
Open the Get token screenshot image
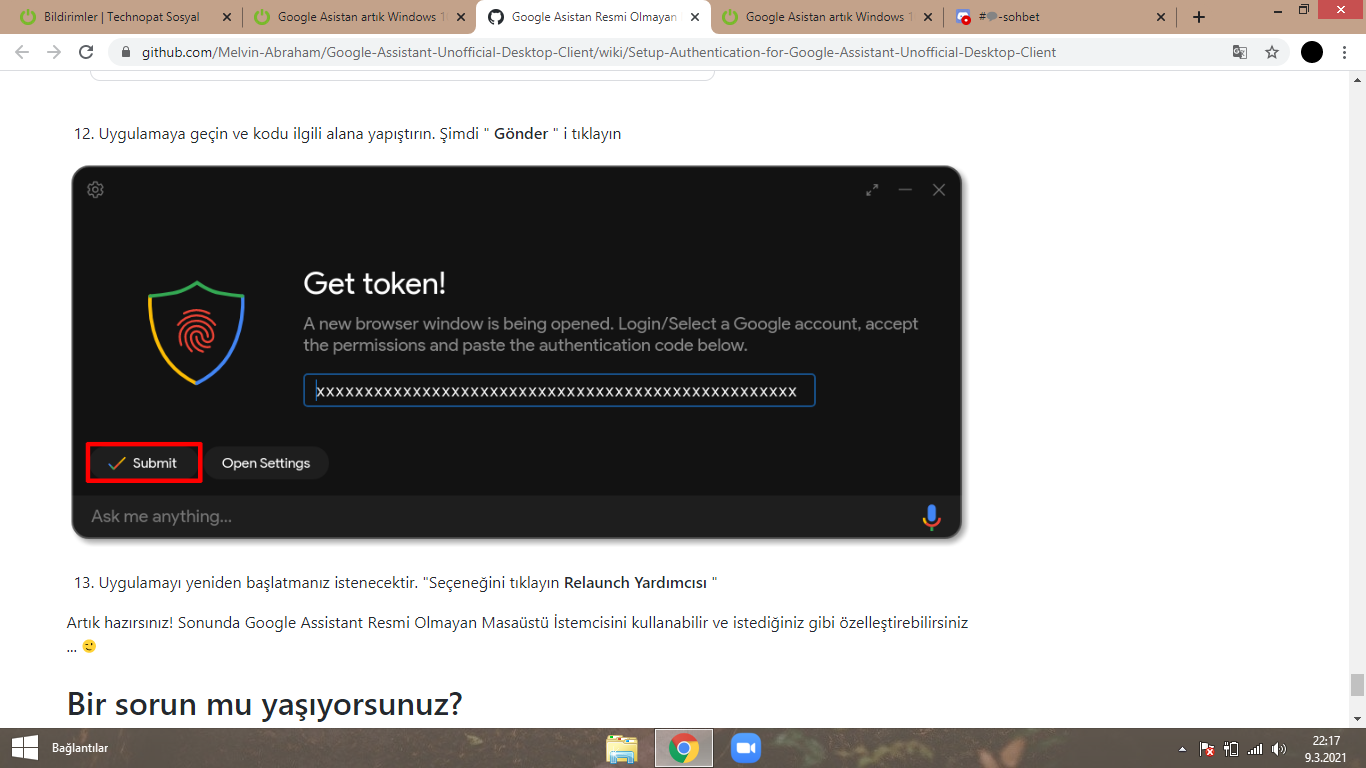516,352
